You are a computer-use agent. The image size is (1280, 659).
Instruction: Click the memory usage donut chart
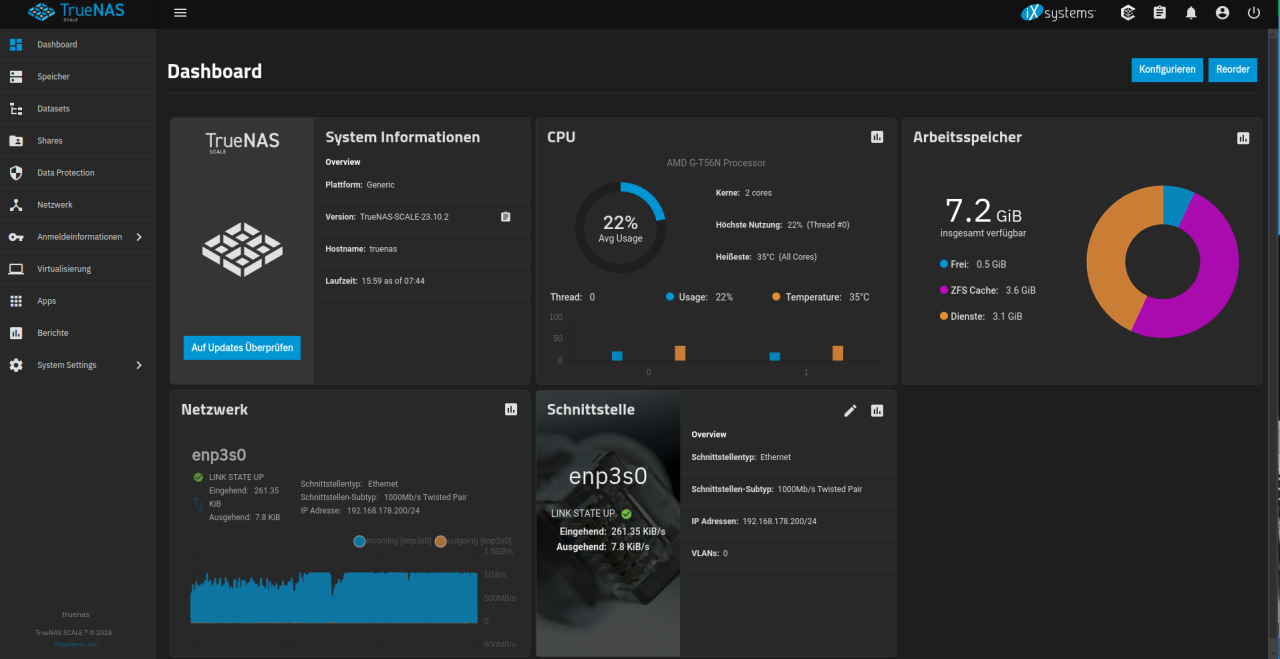[x=1163, y=261]
